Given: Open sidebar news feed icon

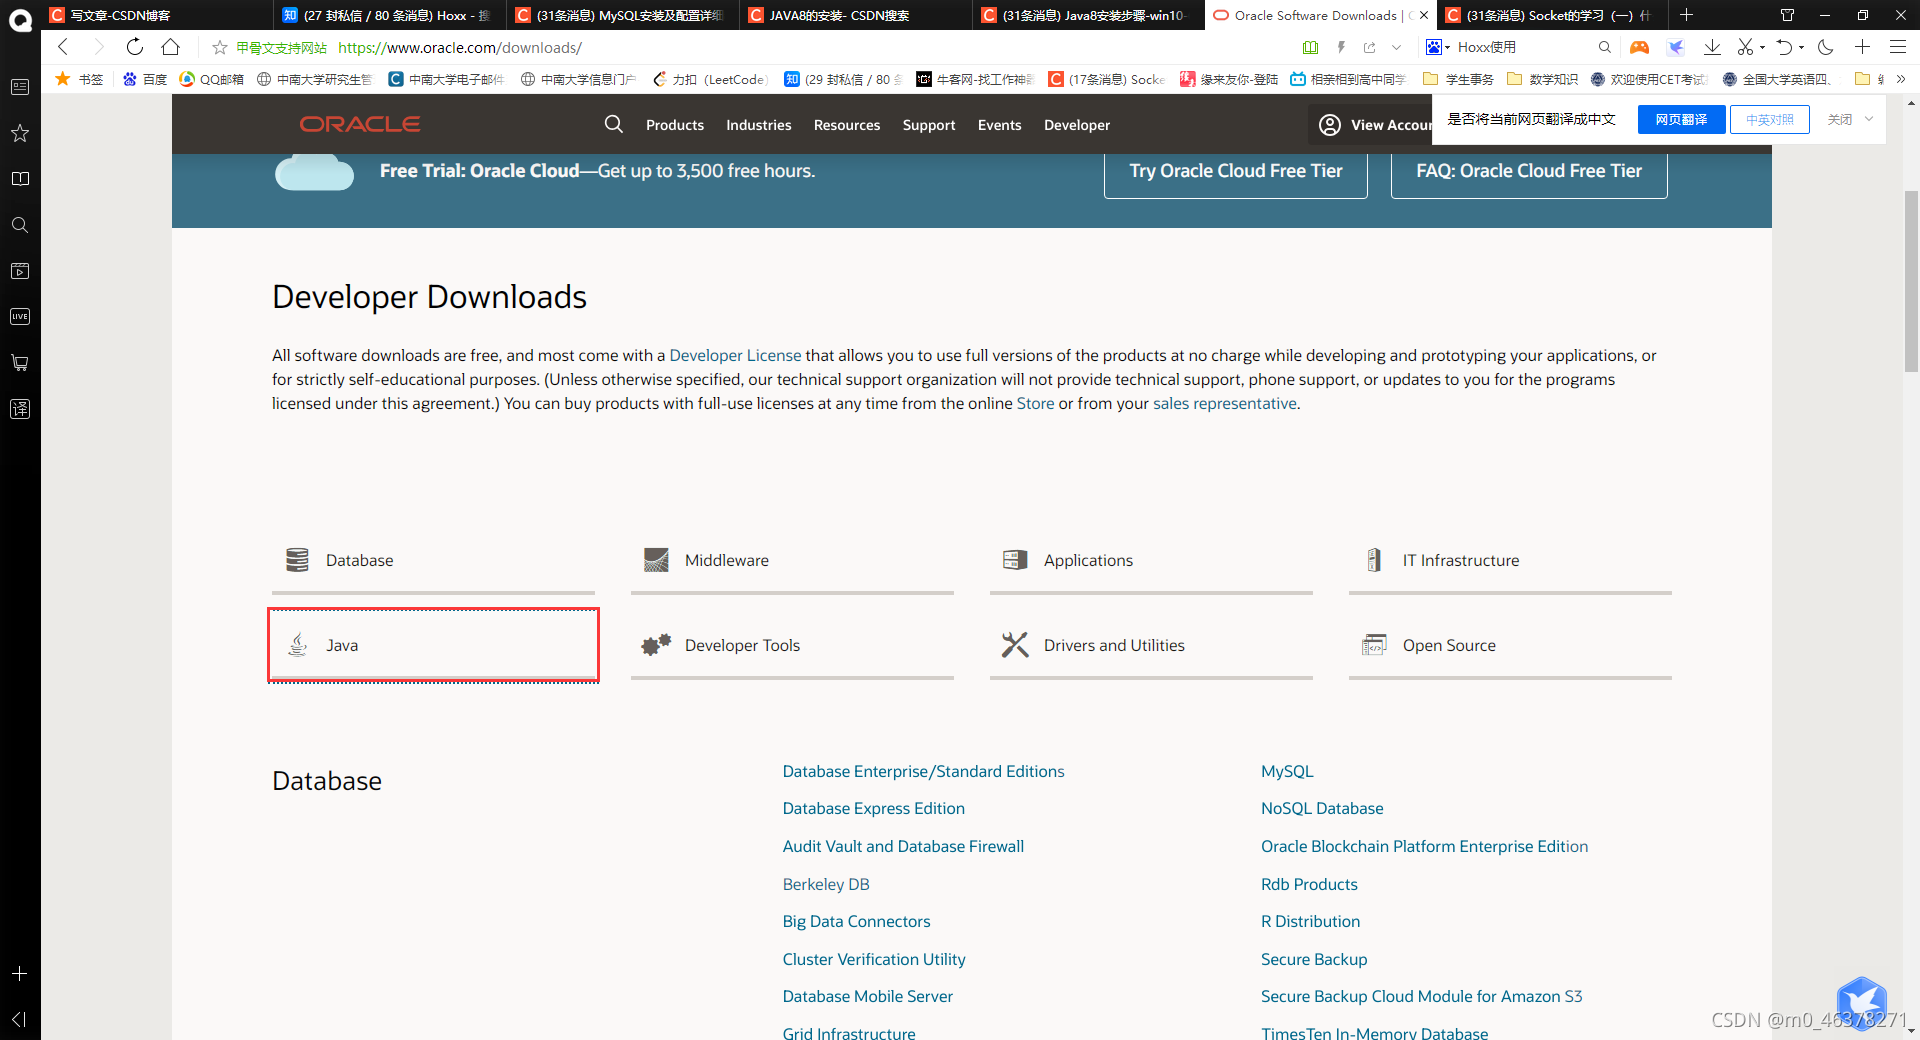Looking at the screenshot, I should [x=20, y=87].
